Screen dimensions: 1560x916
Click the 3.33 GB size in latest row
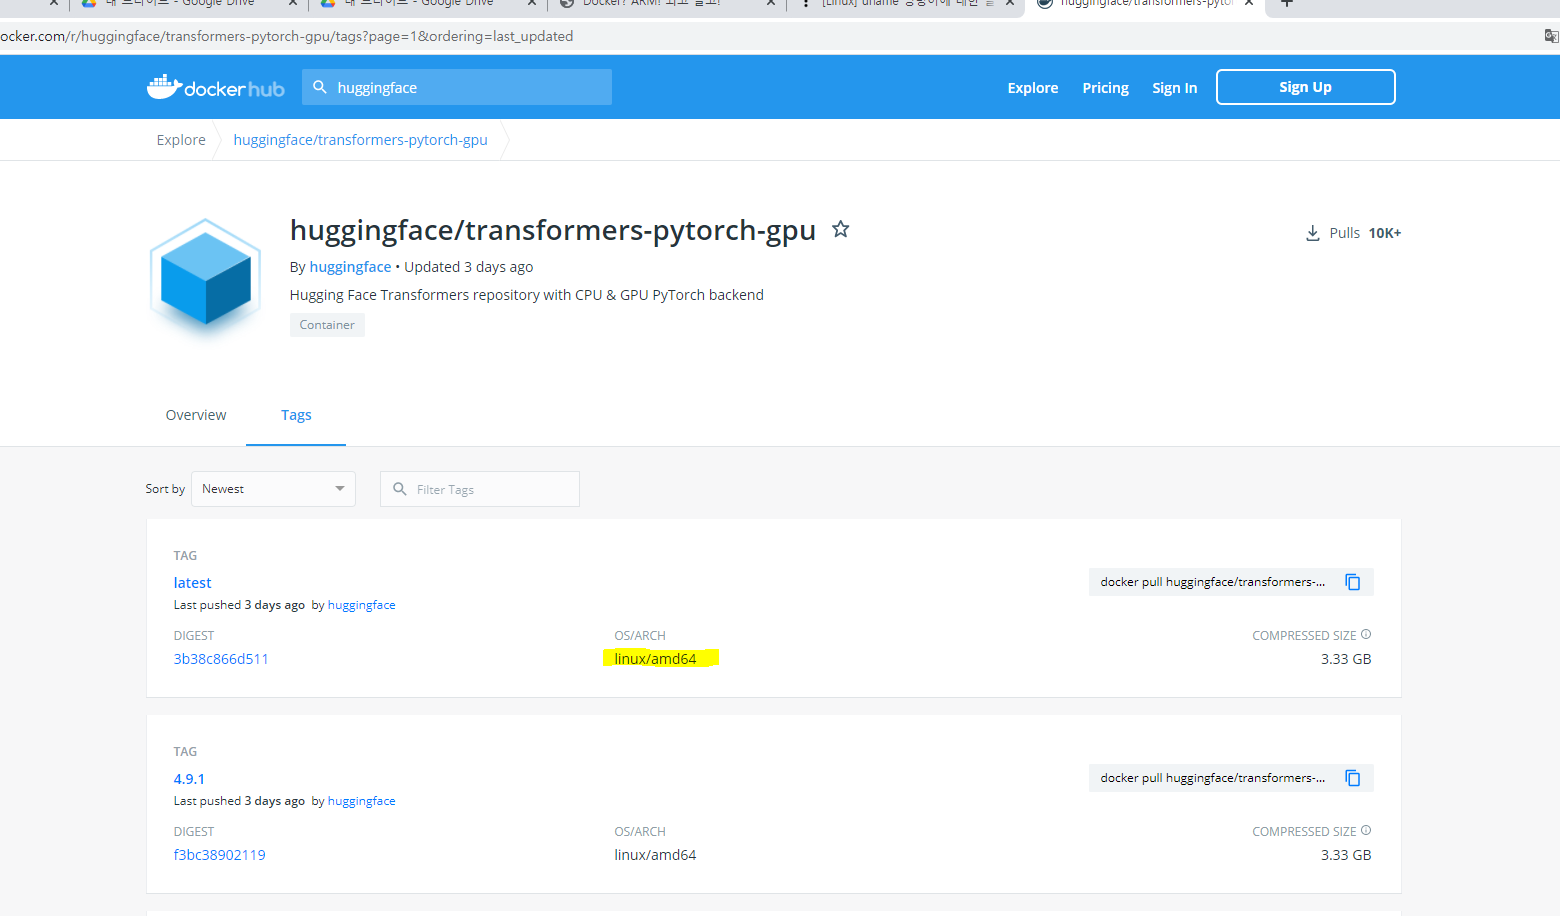[x=1346, y=659]
